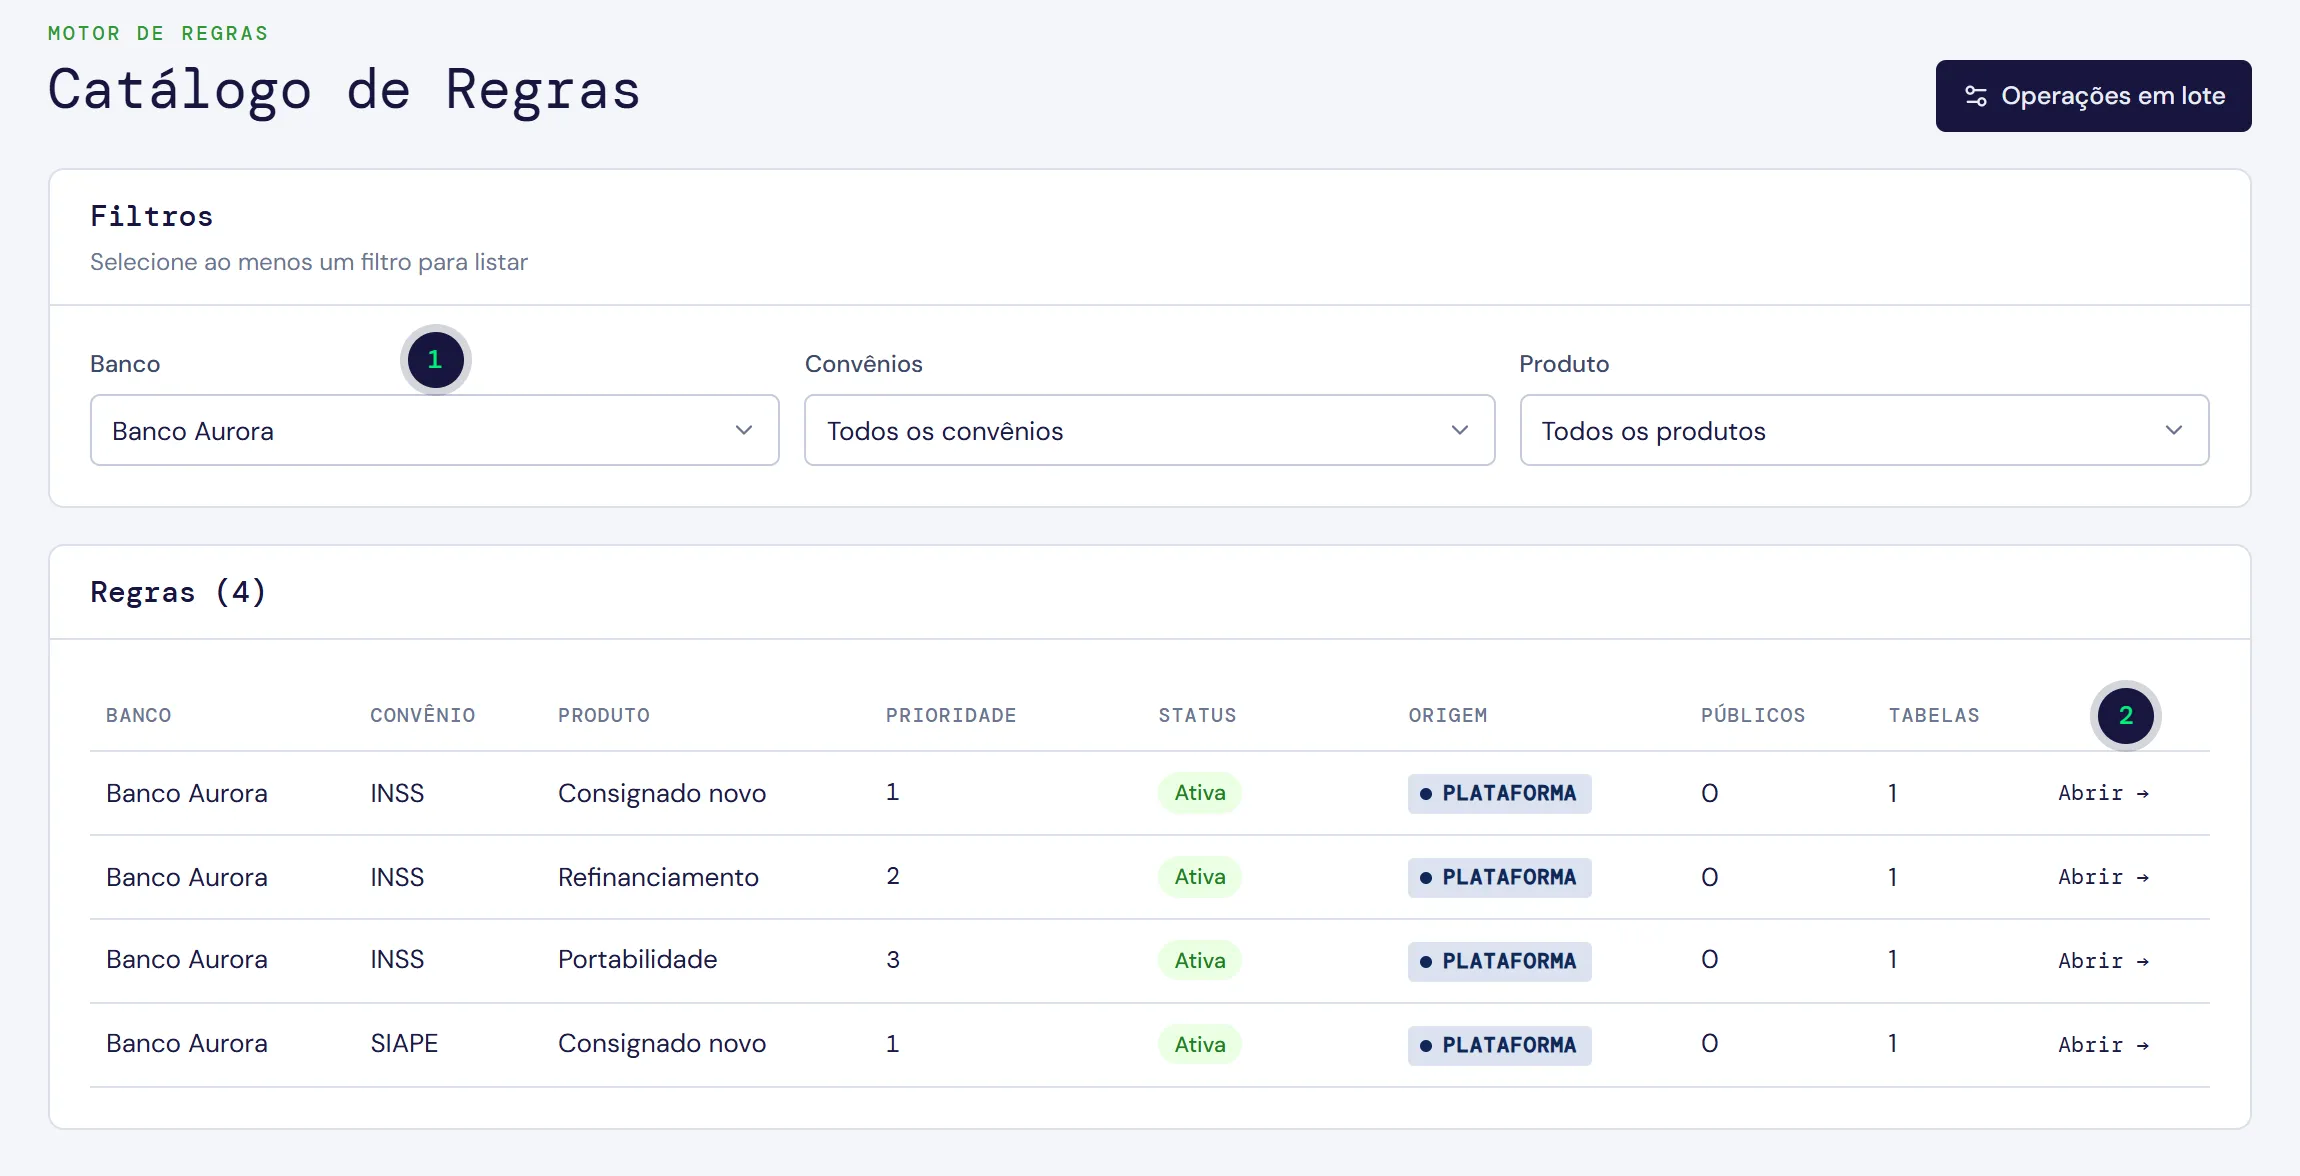2300x1176 pixels.
Task: Open the Banco Aurora dropdown
Action: tap(435, 430)
